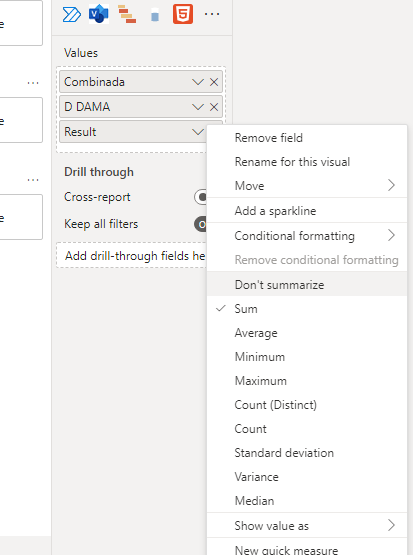Choose Remove field from context menu
This screenshot has height=555, width=413.
pyautogui.click(x=307, y=138)
